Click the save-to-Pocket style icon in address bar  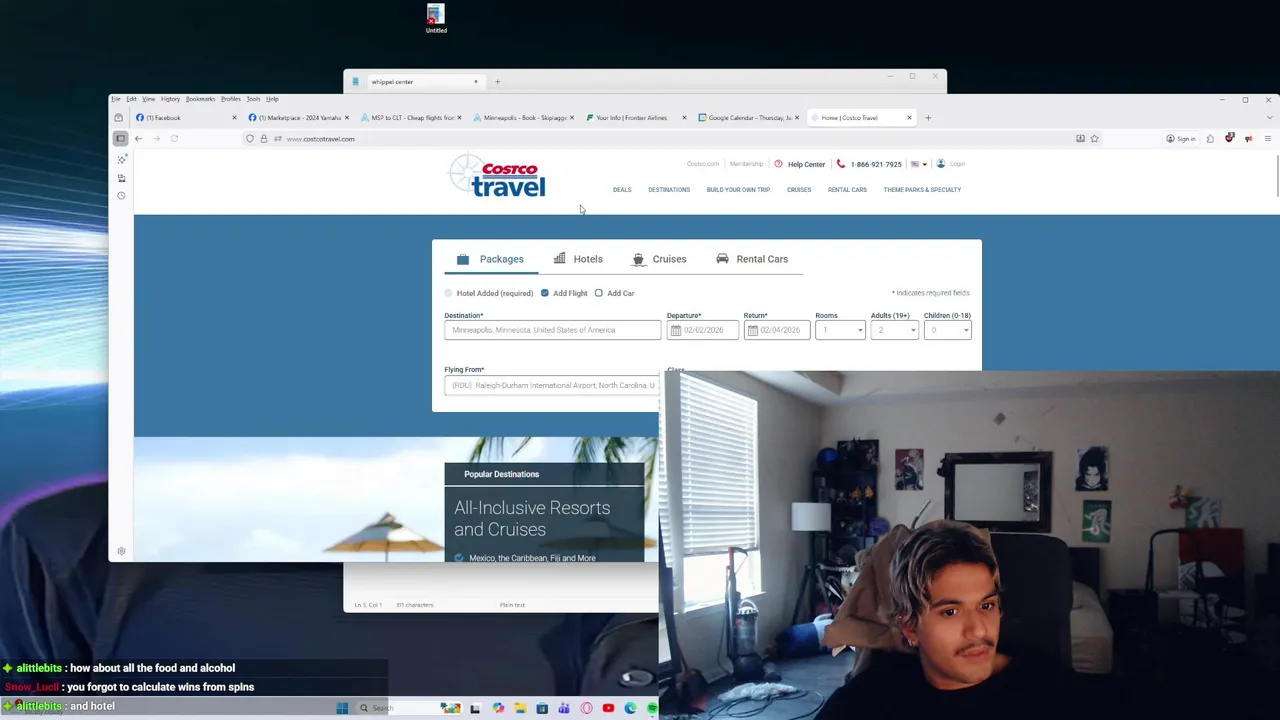1080,139
